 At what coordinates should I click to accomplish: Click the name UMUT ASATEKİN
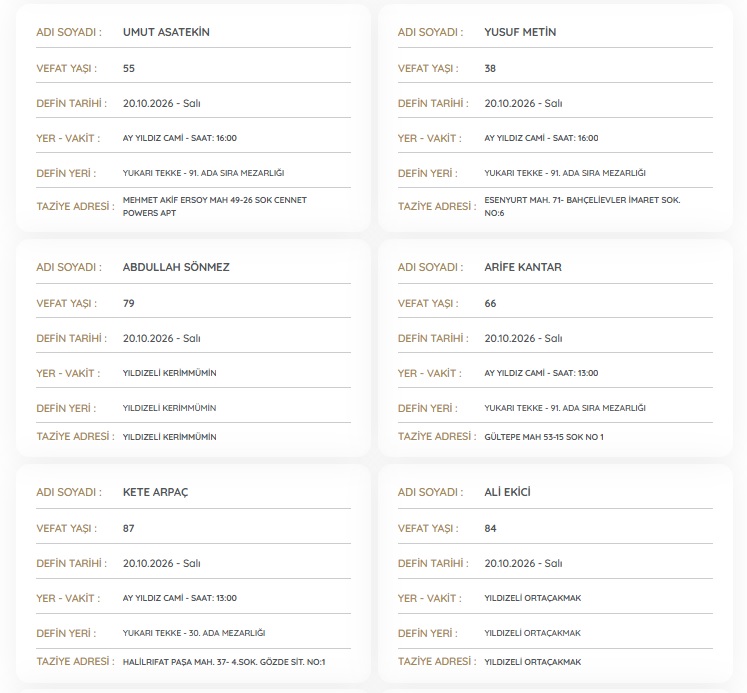click(166, 32)
